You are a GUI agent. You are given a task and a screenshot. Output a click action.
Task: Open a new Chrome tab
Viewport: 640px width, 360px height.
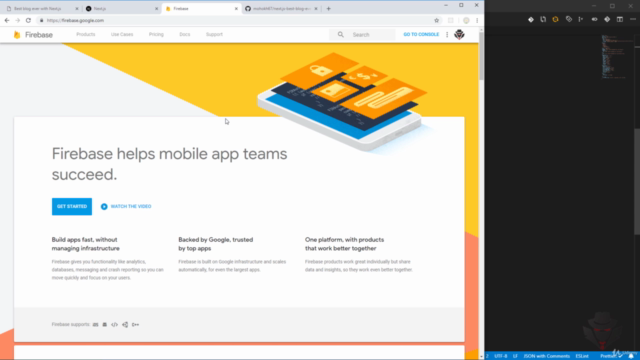point(329,9)
